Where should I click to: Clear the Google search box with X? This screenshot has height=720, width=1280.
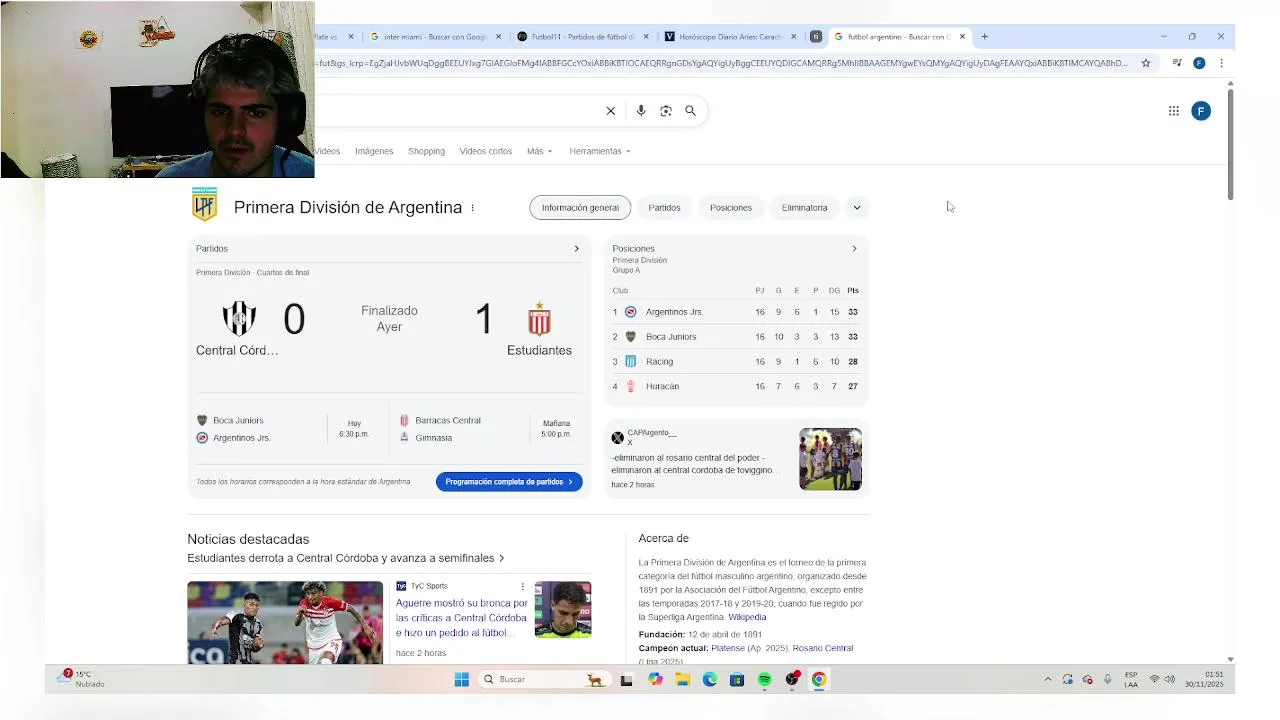[x=611, y=111]
